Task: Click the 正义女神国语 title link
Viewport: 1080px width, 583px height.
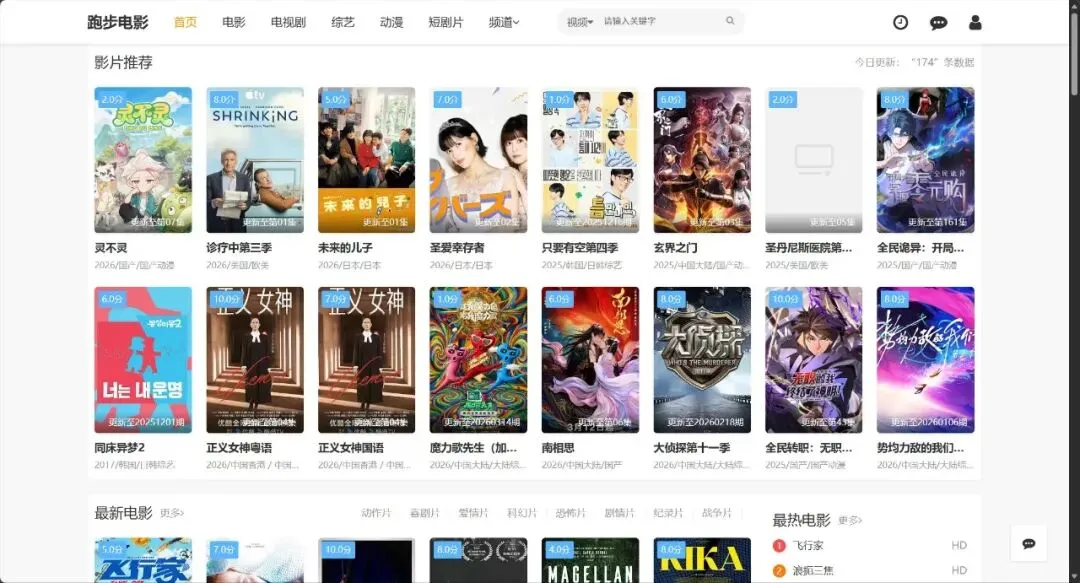Action: tap(351, 447)
